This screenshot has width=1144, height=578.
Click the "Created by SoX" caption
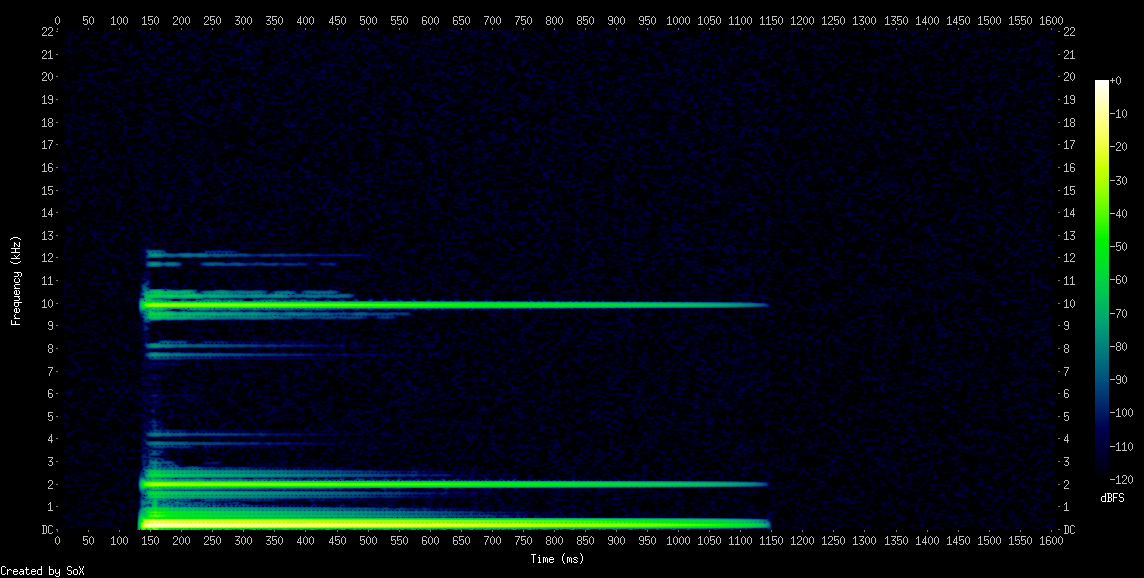42,571
